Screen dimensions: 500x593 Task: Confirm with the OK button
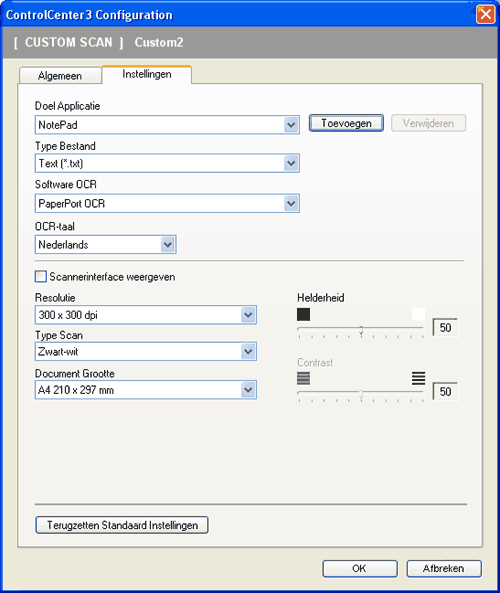click(x=360, y=568)
